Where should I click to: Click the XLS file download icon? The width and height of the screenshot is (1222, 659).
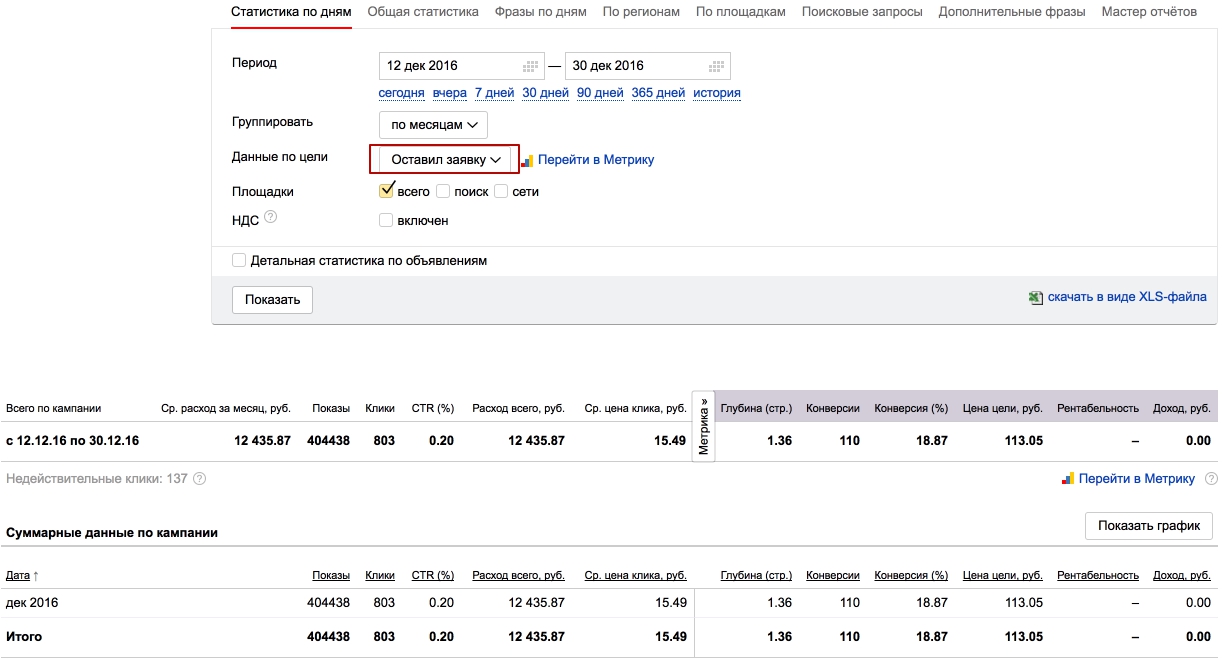coord(1036,297)
